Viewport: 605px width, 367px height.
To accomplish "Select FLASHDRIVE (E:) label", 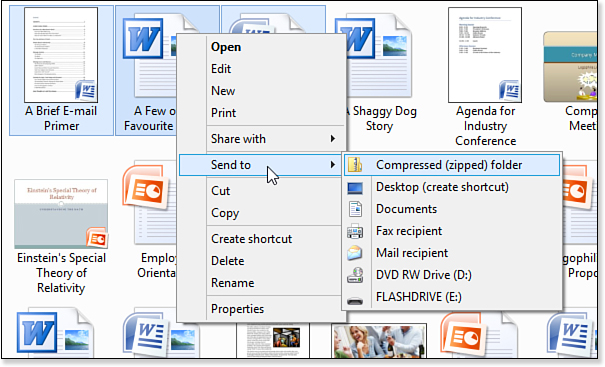I will 419,297.
